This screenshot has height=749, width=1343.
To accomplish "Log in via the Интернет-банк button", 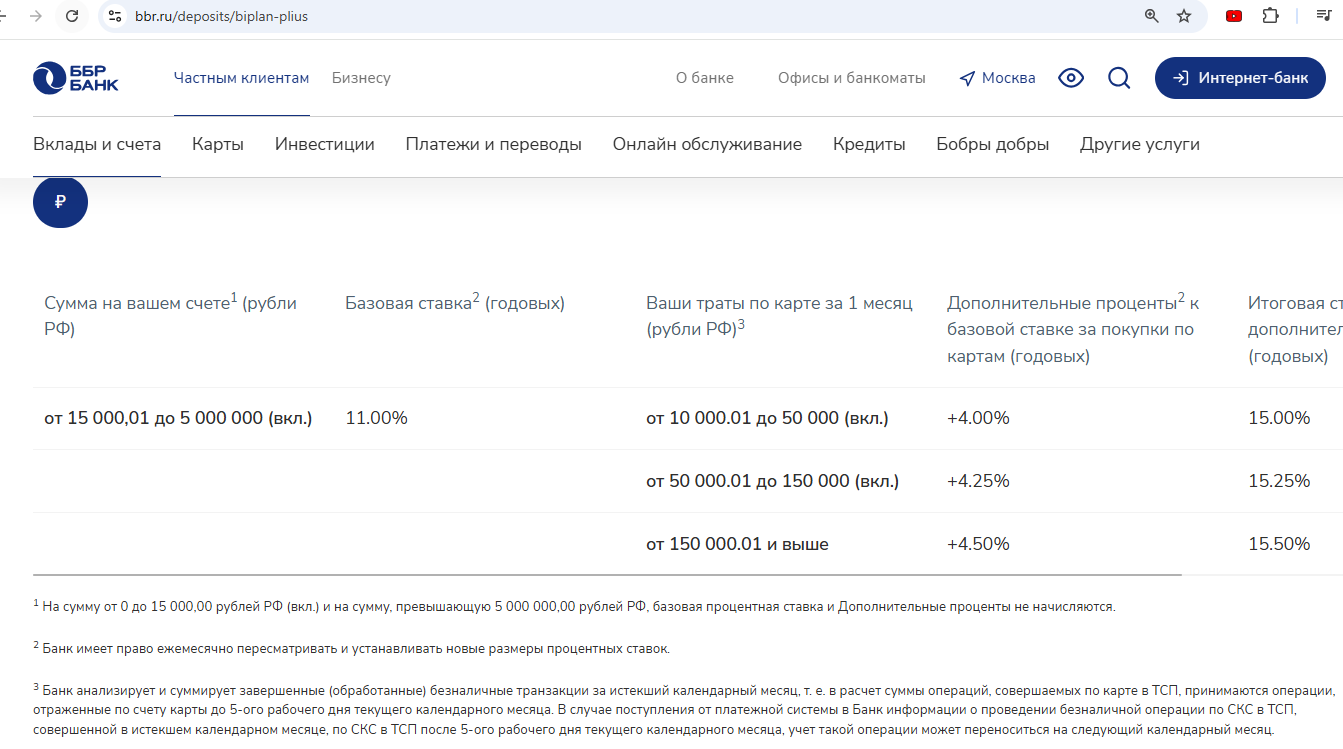I will [x=1240, y=78].
